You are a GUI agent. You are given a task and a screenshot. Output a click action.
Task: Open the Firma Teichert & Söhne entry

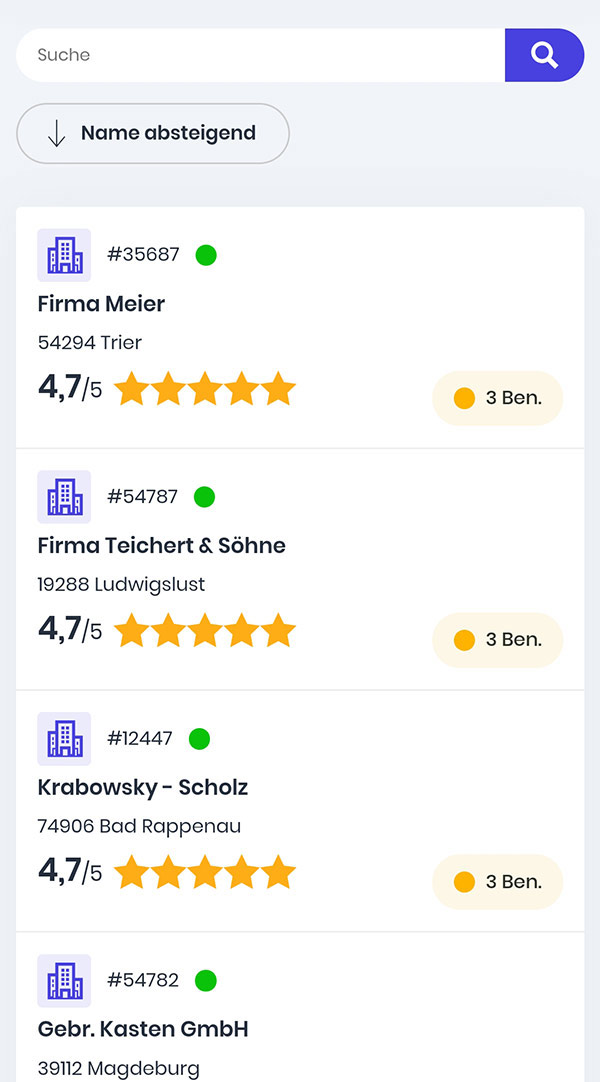161,545
